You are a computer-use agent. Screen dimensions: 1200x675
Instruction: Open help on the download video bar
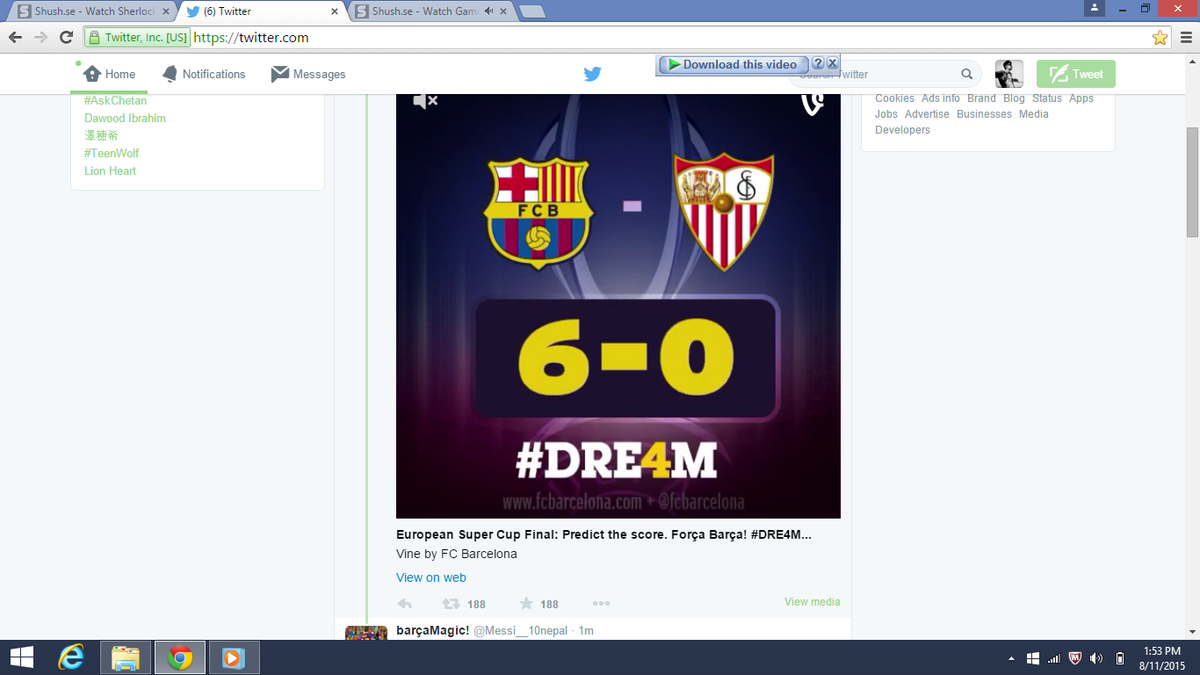818,64
